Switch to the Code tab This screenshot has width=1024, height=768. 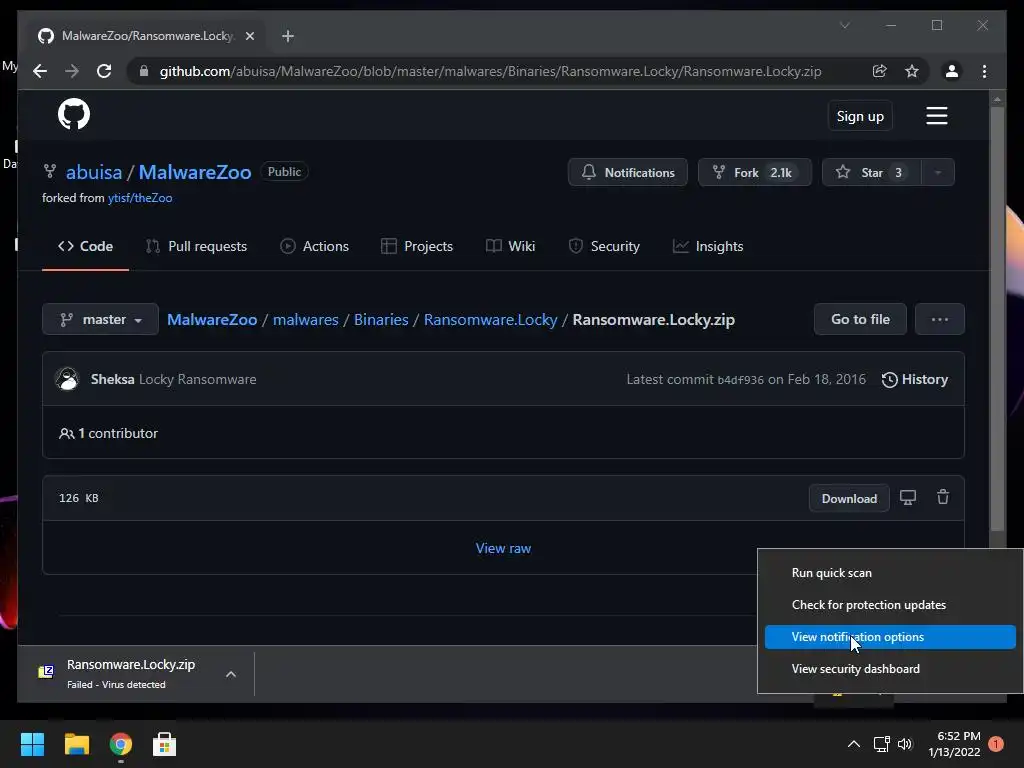[x=86, y=246]
